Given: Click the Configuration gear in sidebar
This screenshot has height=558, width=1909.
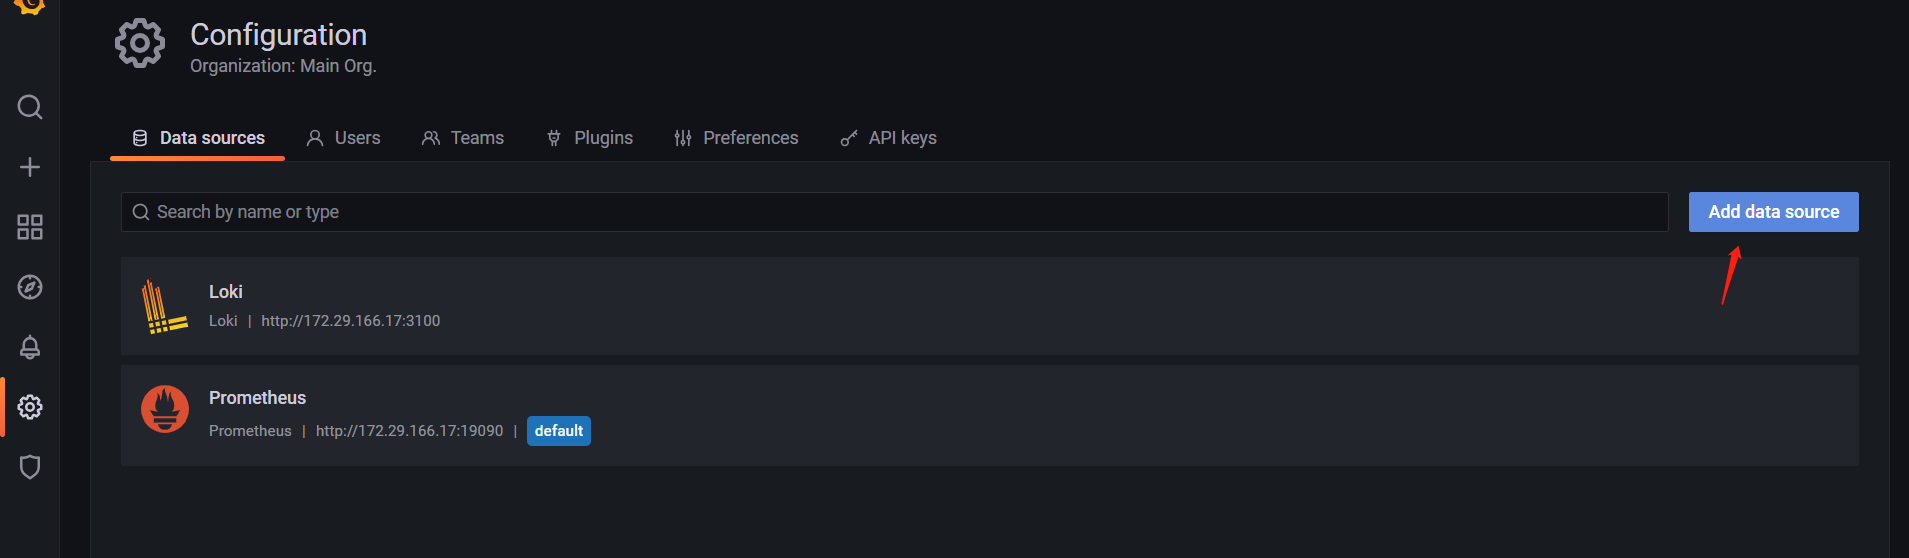Looking at the screenshot, I should point(30,407).
